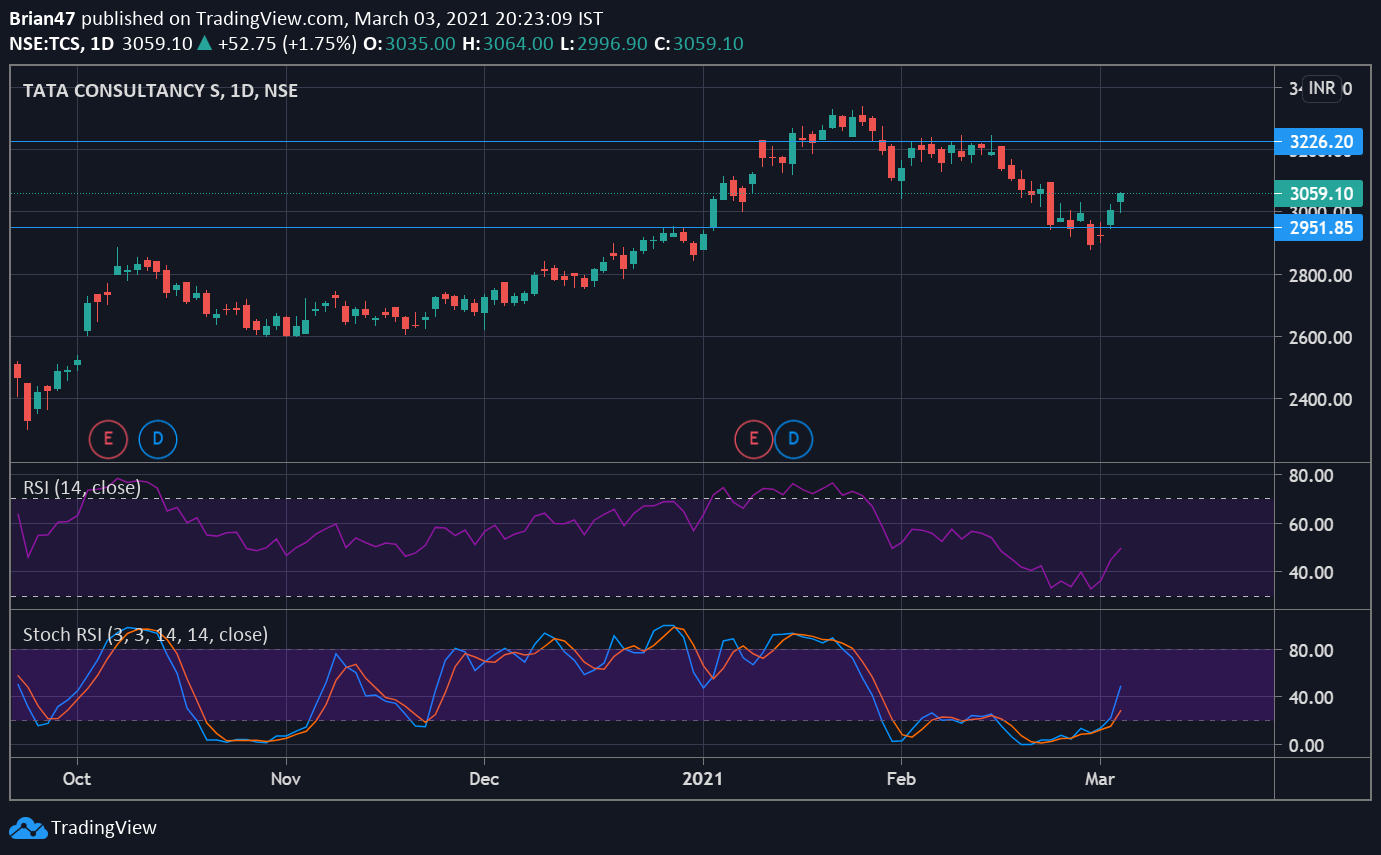The width and height of the screenshot is (1381, 855).
Task: Click the Dividend 'D' marker below January 2021 candles
Action: pos(794,438)
